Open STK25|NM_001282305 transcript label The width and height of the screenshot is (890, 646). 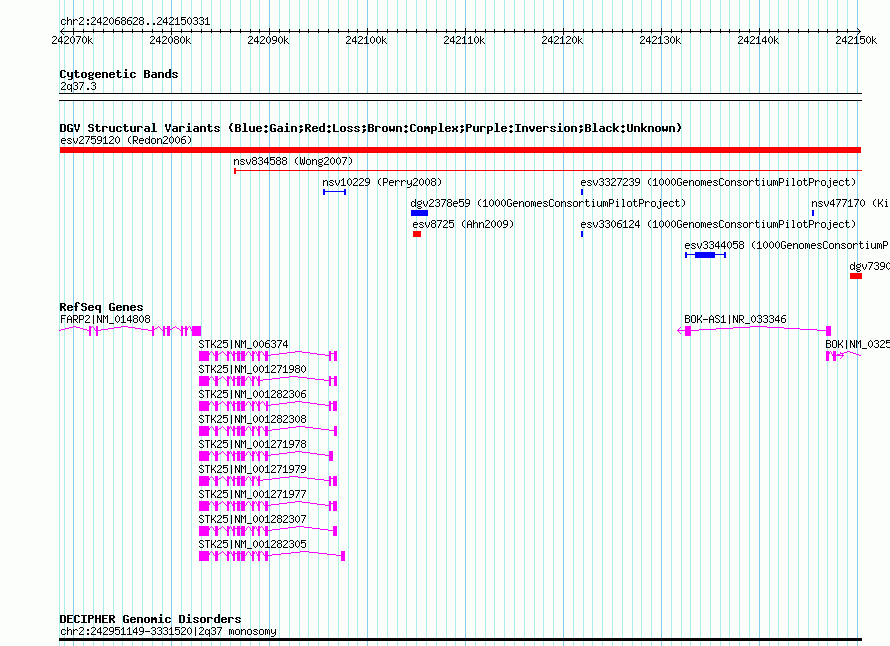coord(253,544)
